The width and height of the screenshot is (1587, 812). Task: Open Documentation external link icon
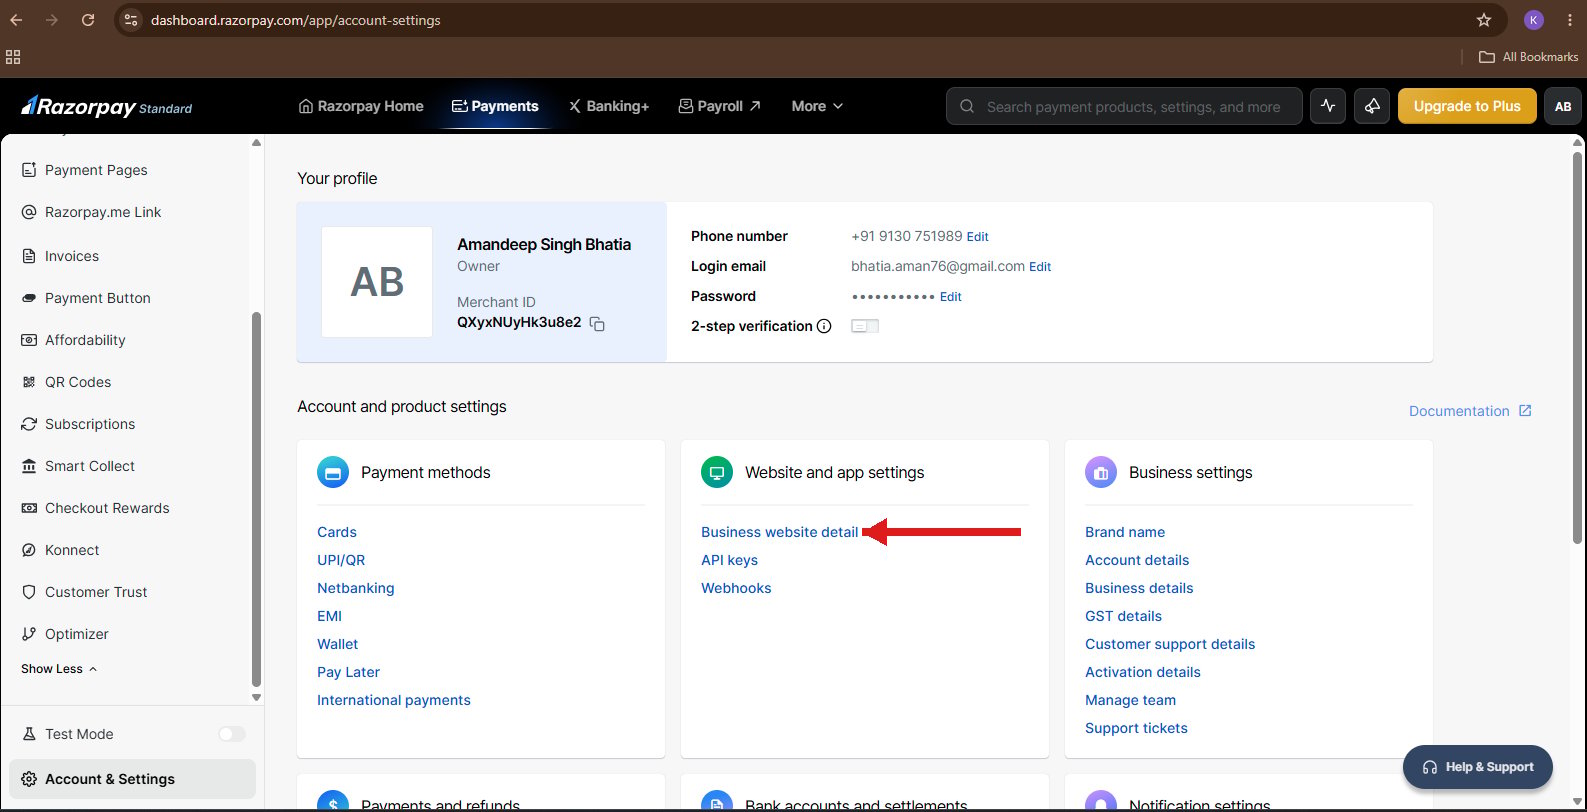1525,410
